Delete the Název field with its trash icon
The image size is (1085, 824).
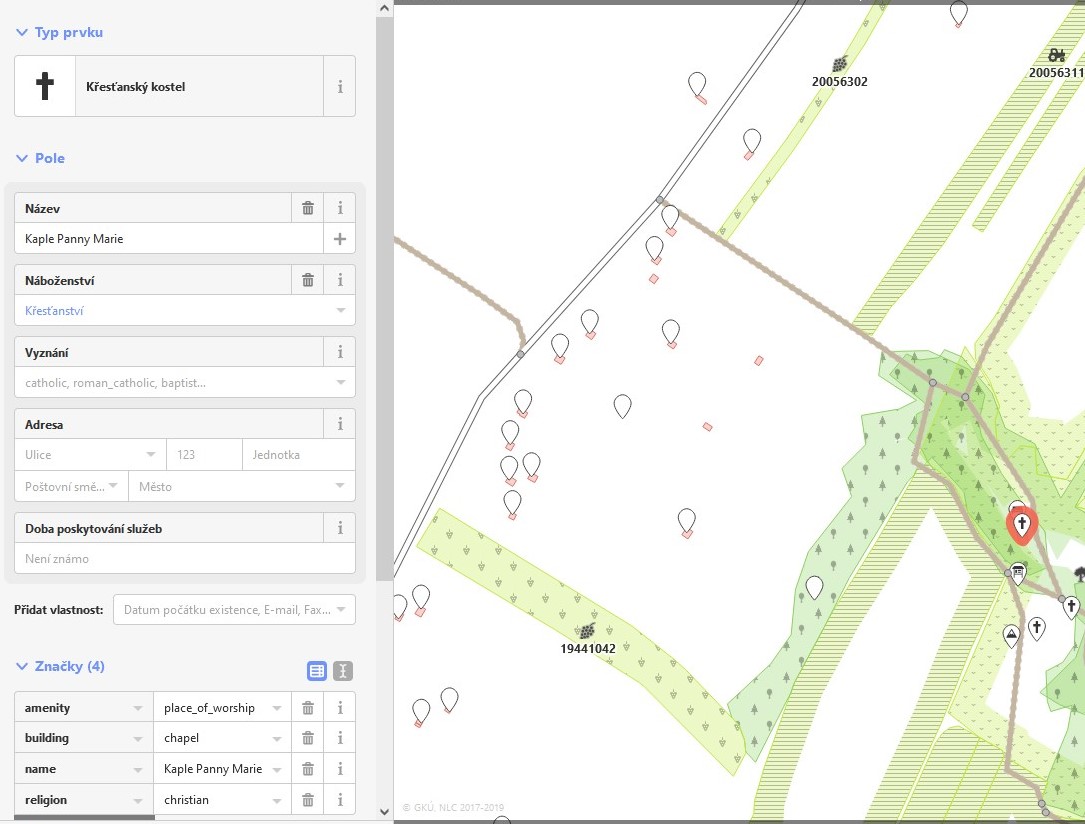click(308, 208)
